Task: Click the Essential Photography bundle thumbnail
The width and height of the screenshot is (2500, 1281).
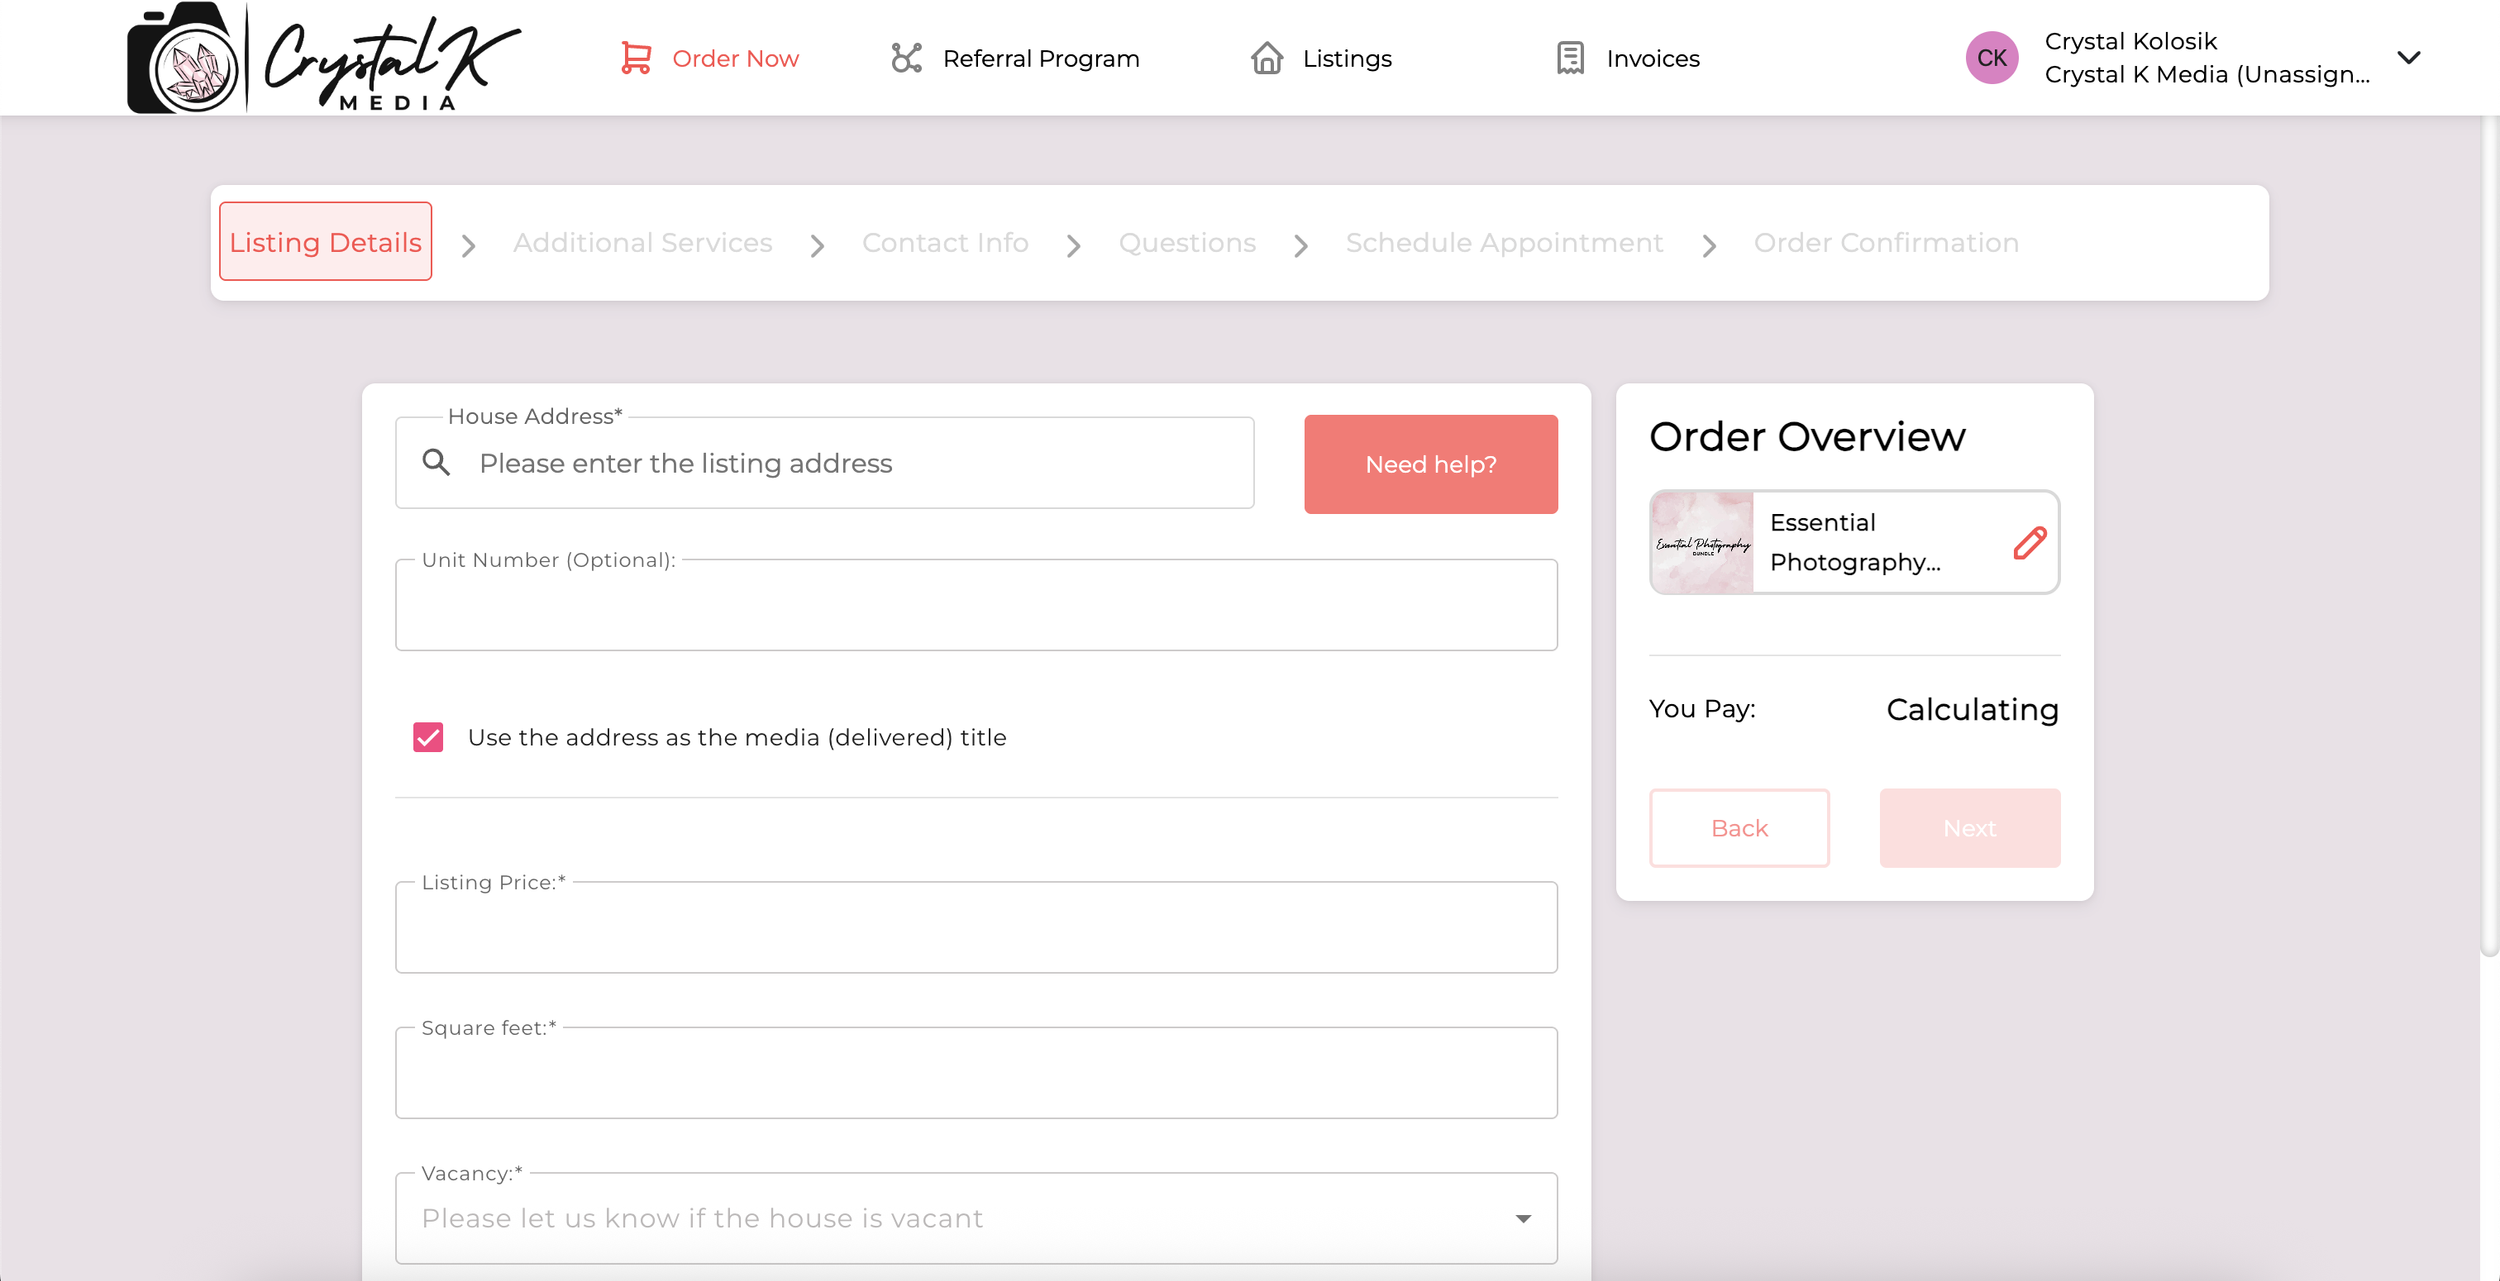Action: [x=1702, y=543]
